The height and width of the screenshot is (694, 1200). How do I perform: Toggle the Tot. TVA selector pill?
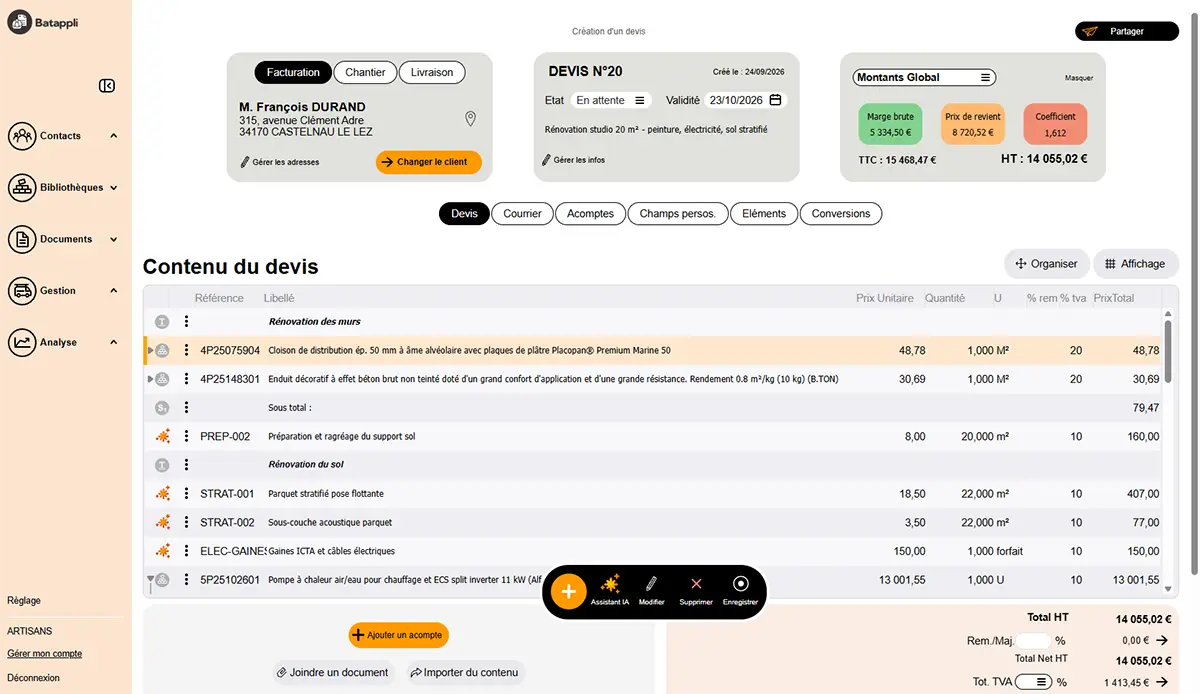[x=1034, y=682]
